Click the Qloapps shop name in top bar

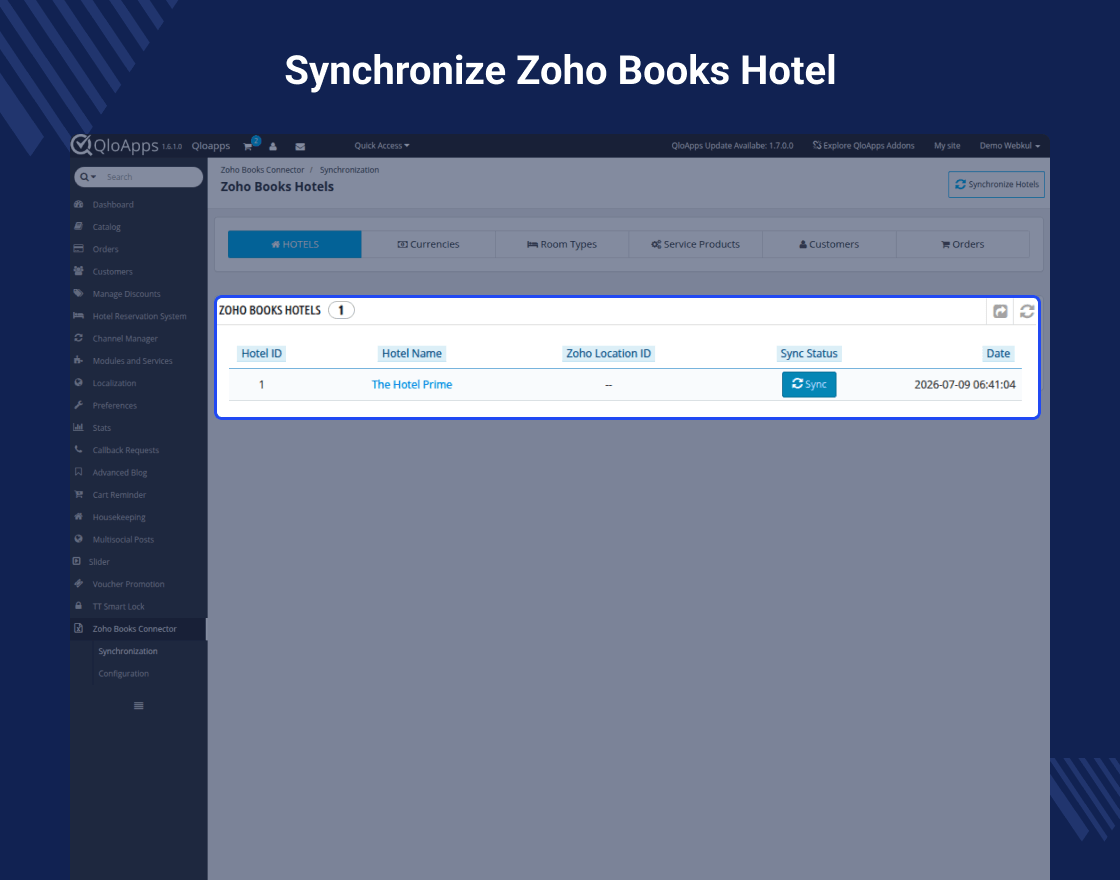[x=211, y=146]
